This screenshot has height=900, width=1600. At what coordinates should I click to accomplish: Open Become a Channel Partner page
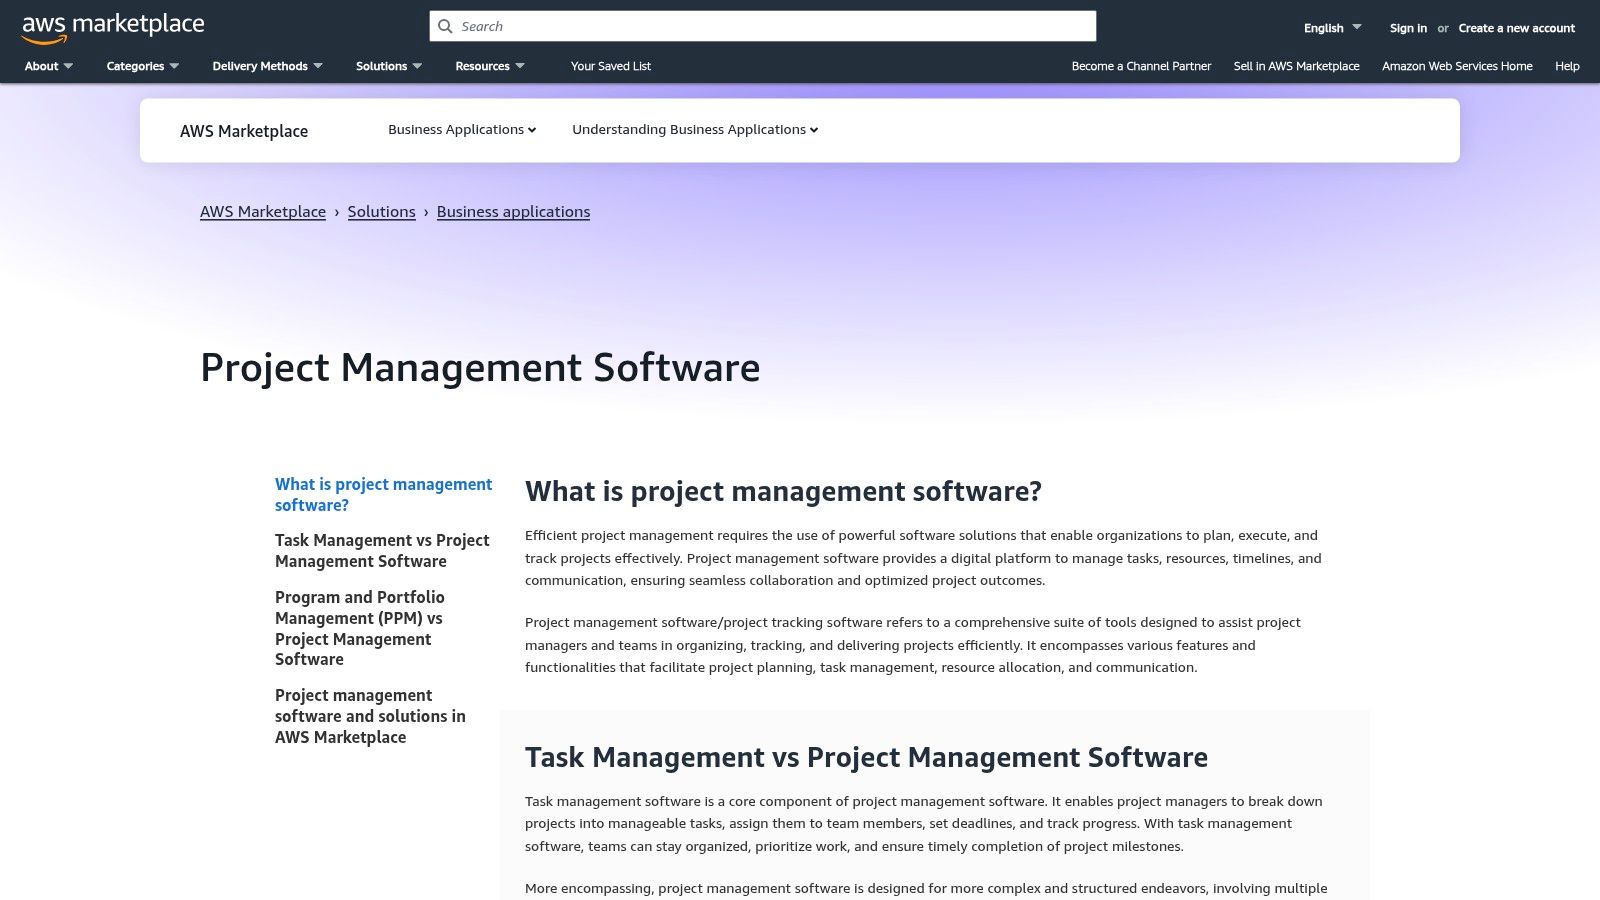1141,66
